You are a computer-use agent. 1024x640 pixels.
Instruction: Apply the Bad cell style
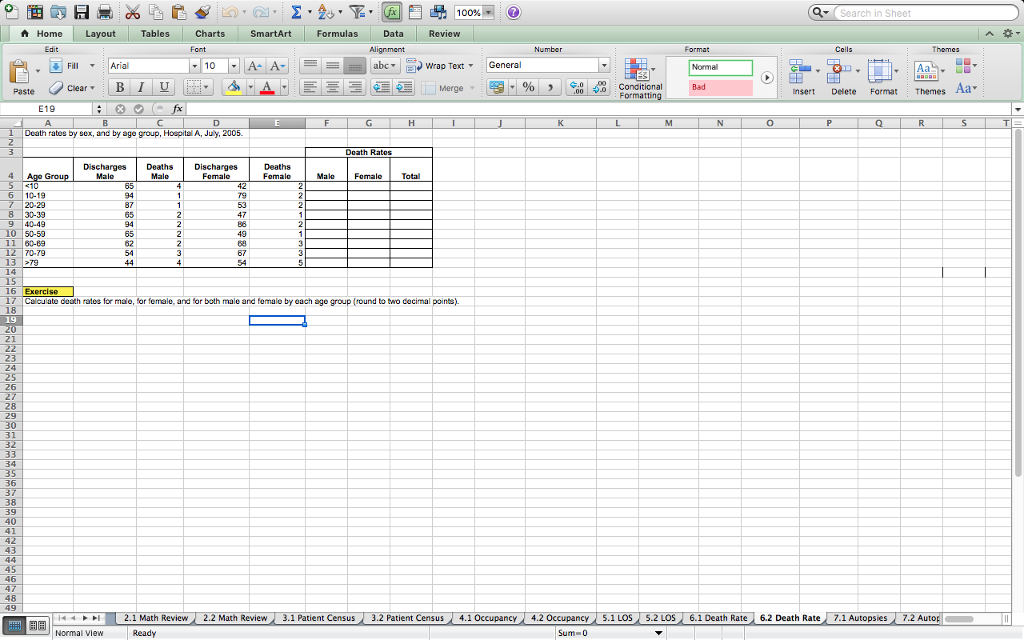(719, 88)
